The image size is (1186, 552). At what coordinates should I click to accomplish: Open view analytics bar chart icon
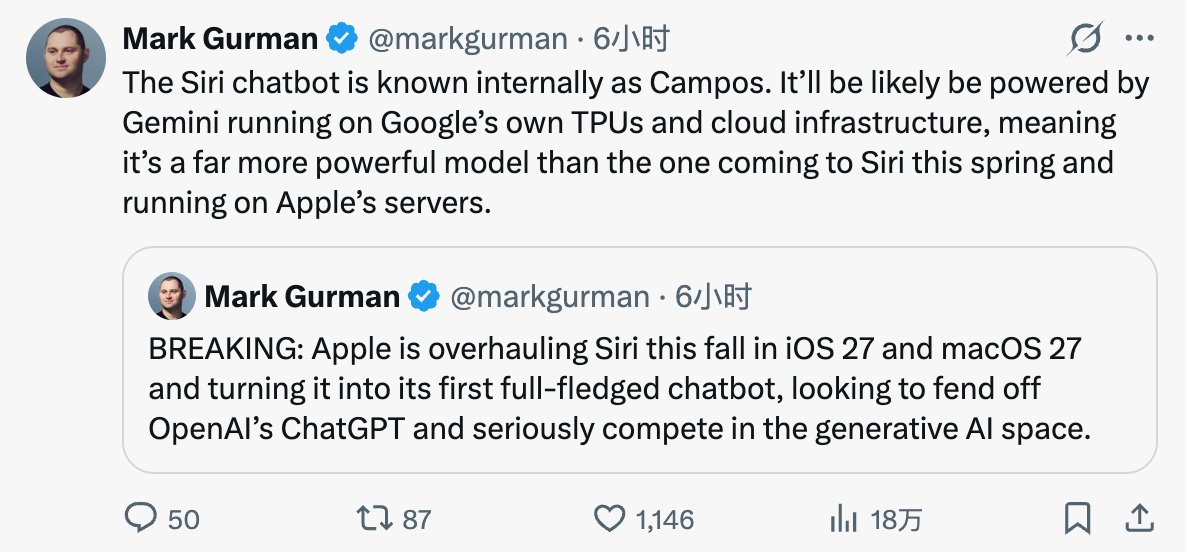[x=845, y=518]
